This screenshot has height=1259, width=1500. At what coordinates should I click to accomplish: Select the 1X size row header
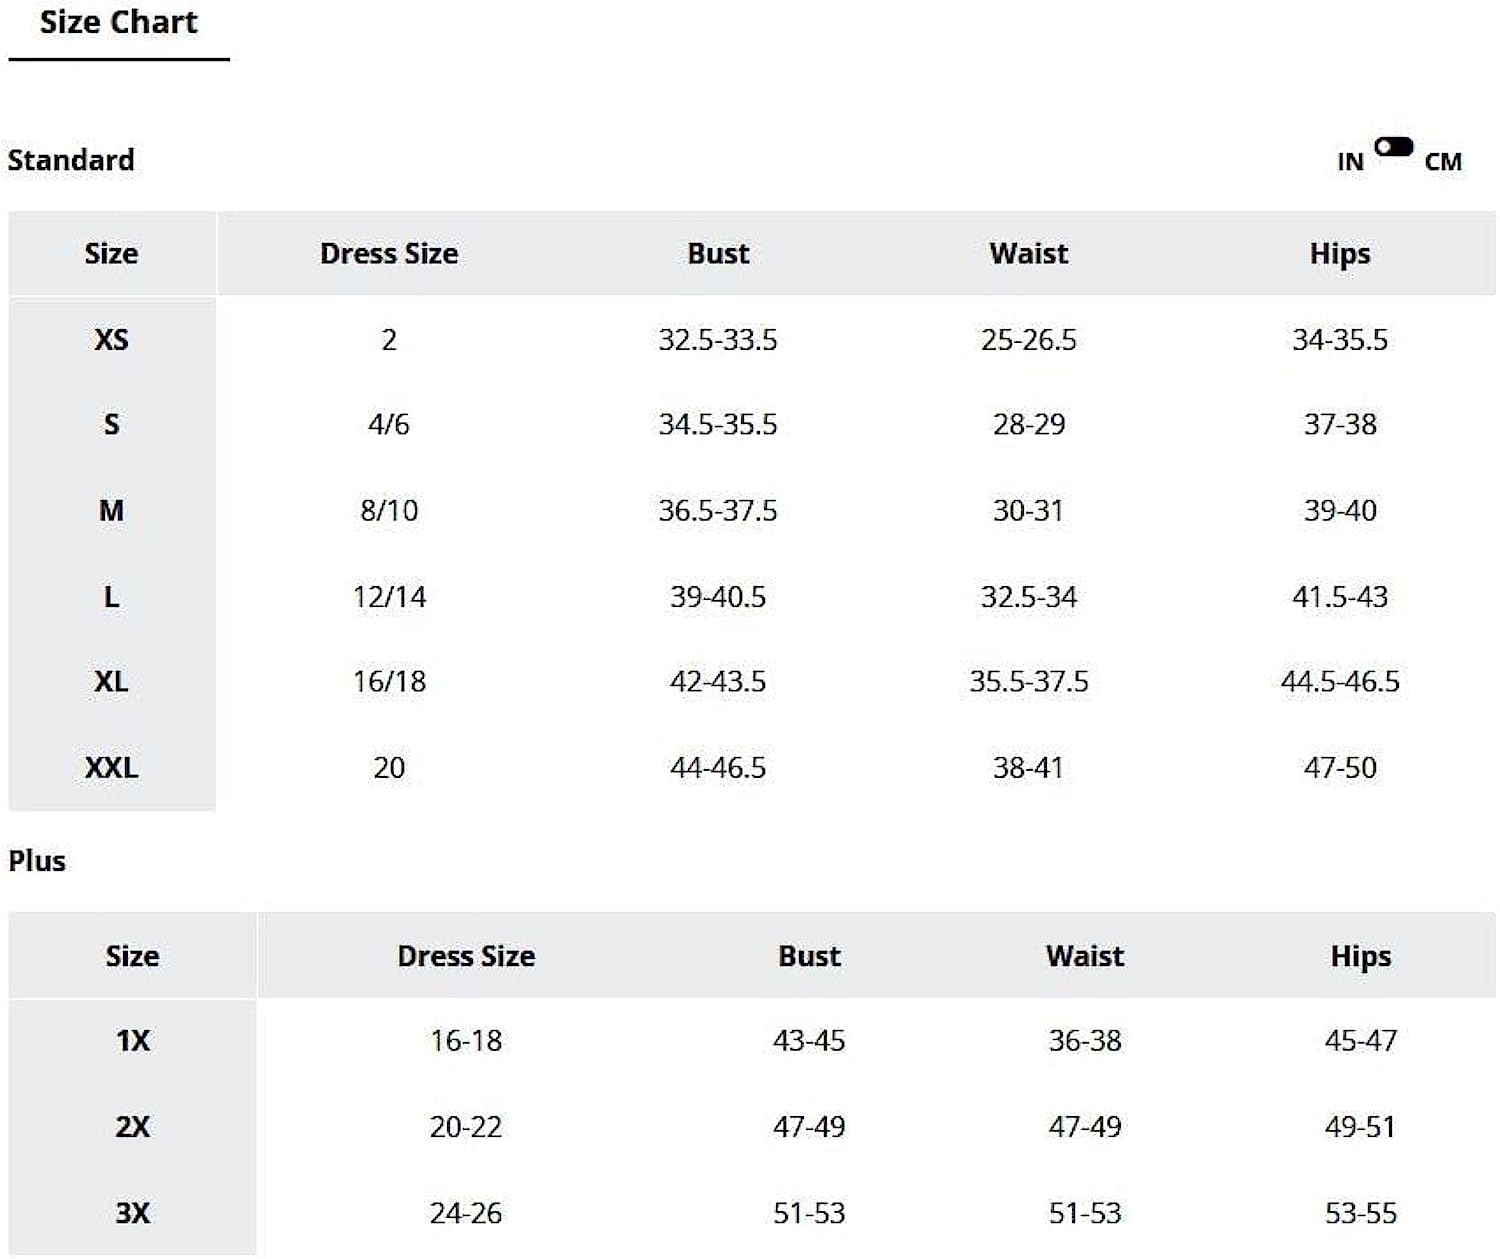pyautogui.click(x=132, y=1041)
